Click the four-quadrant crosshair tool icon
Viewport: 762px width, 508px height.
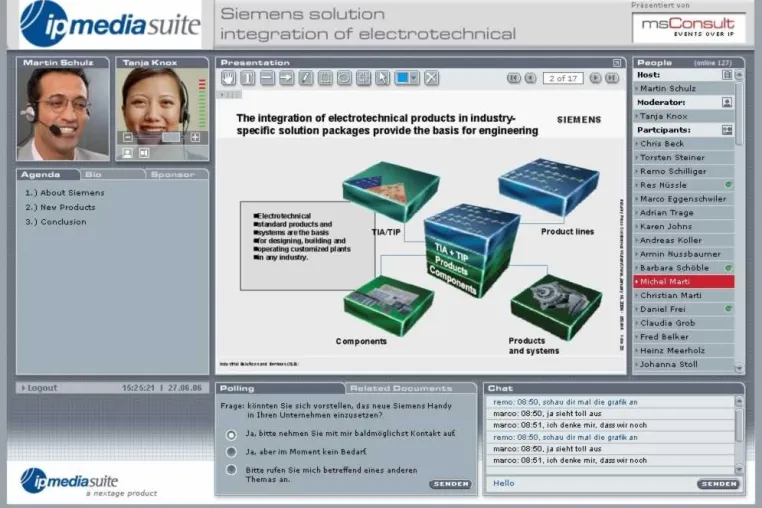[364, 78]
